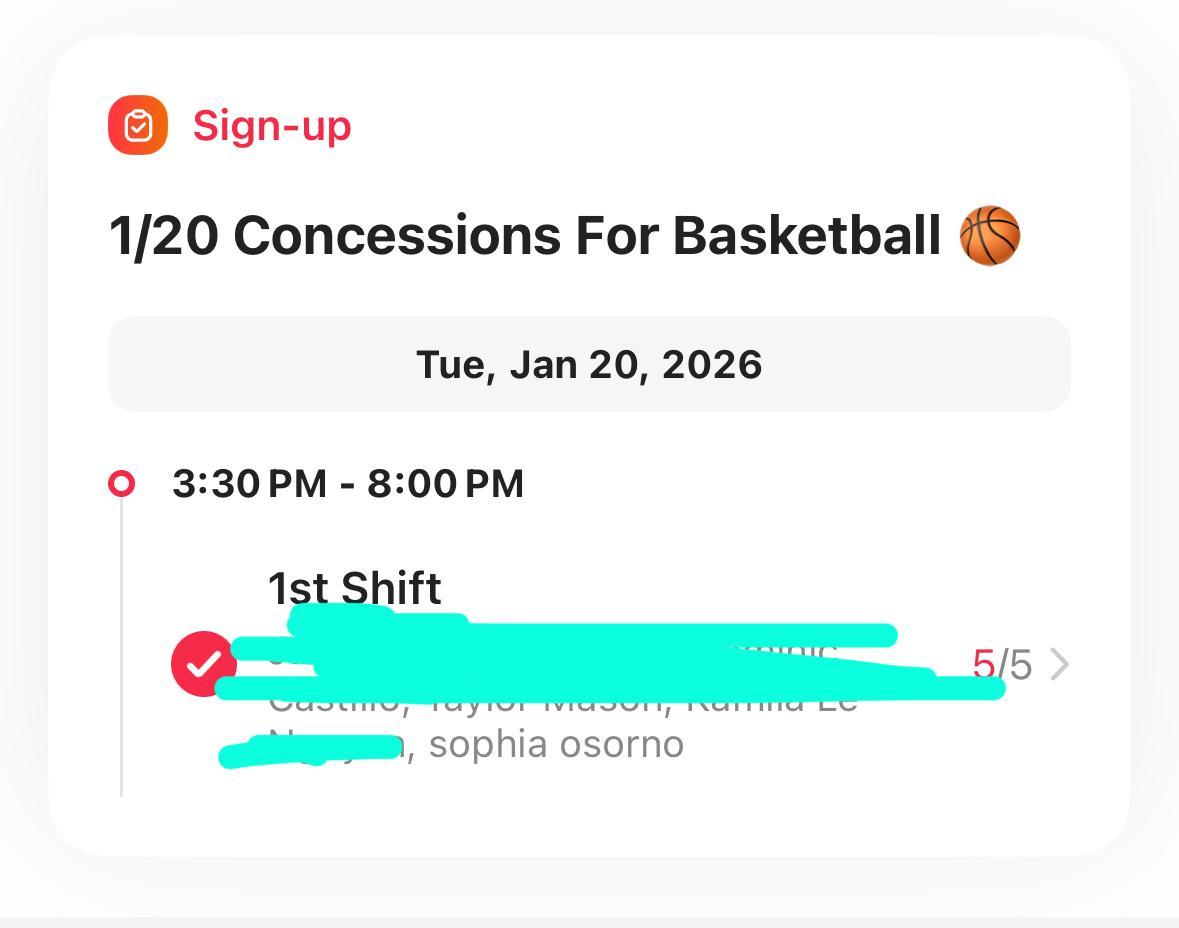The width and height of the screenshot is (1179, 928).
Task: Tap the small cyan scribble before sophia osorno
Action: pos(310,749)
